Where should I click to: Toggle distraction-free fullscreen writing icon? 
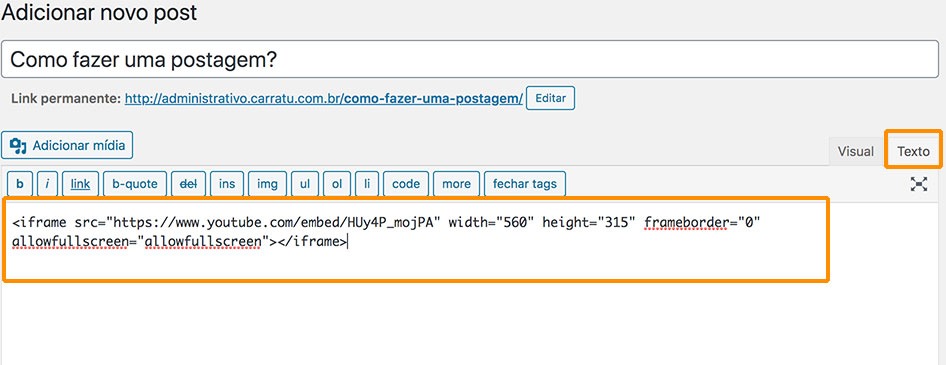pyautogui.click(x=919, y=184)
